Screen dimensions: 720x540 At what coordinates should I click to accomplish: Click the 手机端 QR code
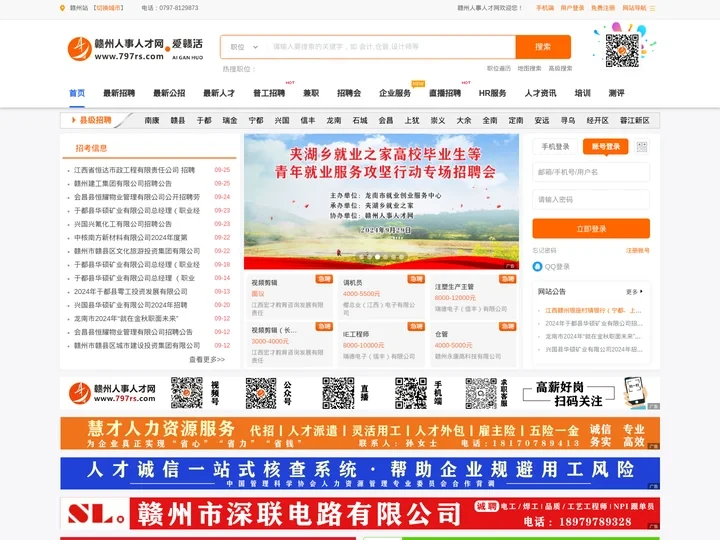pos(411,393)
